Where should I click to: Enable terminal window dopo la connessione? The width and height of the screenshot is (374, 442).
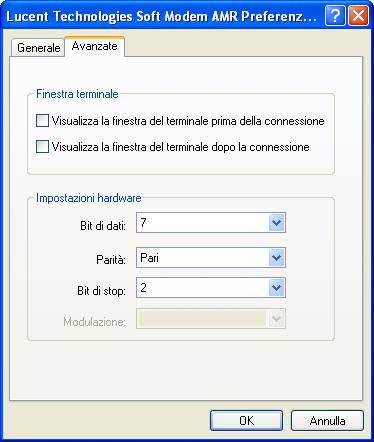42,147
